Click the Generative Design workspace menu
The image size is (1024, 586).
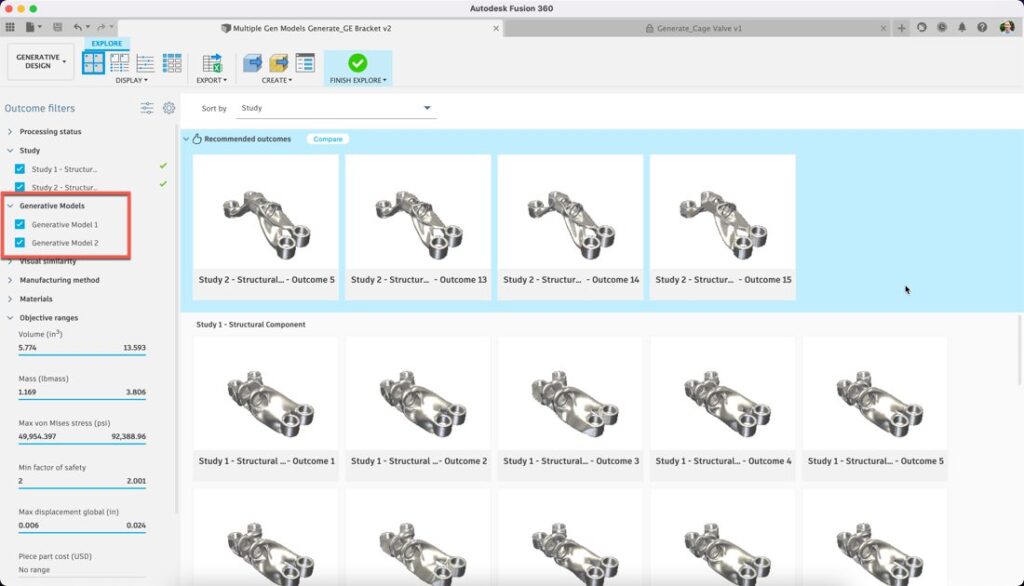point(39,62)
